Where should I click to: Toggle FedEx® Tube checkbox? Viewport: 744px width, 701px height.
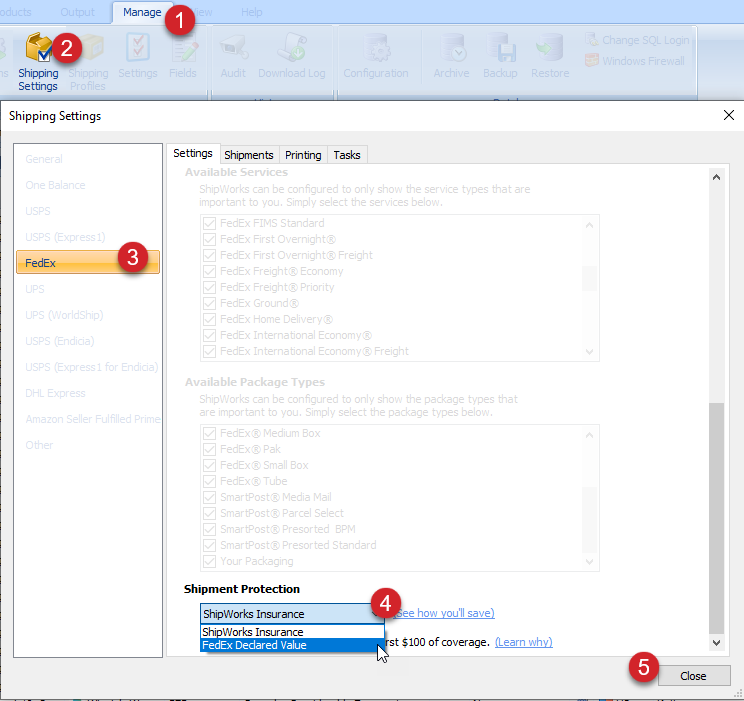click(x=209, y=481)
